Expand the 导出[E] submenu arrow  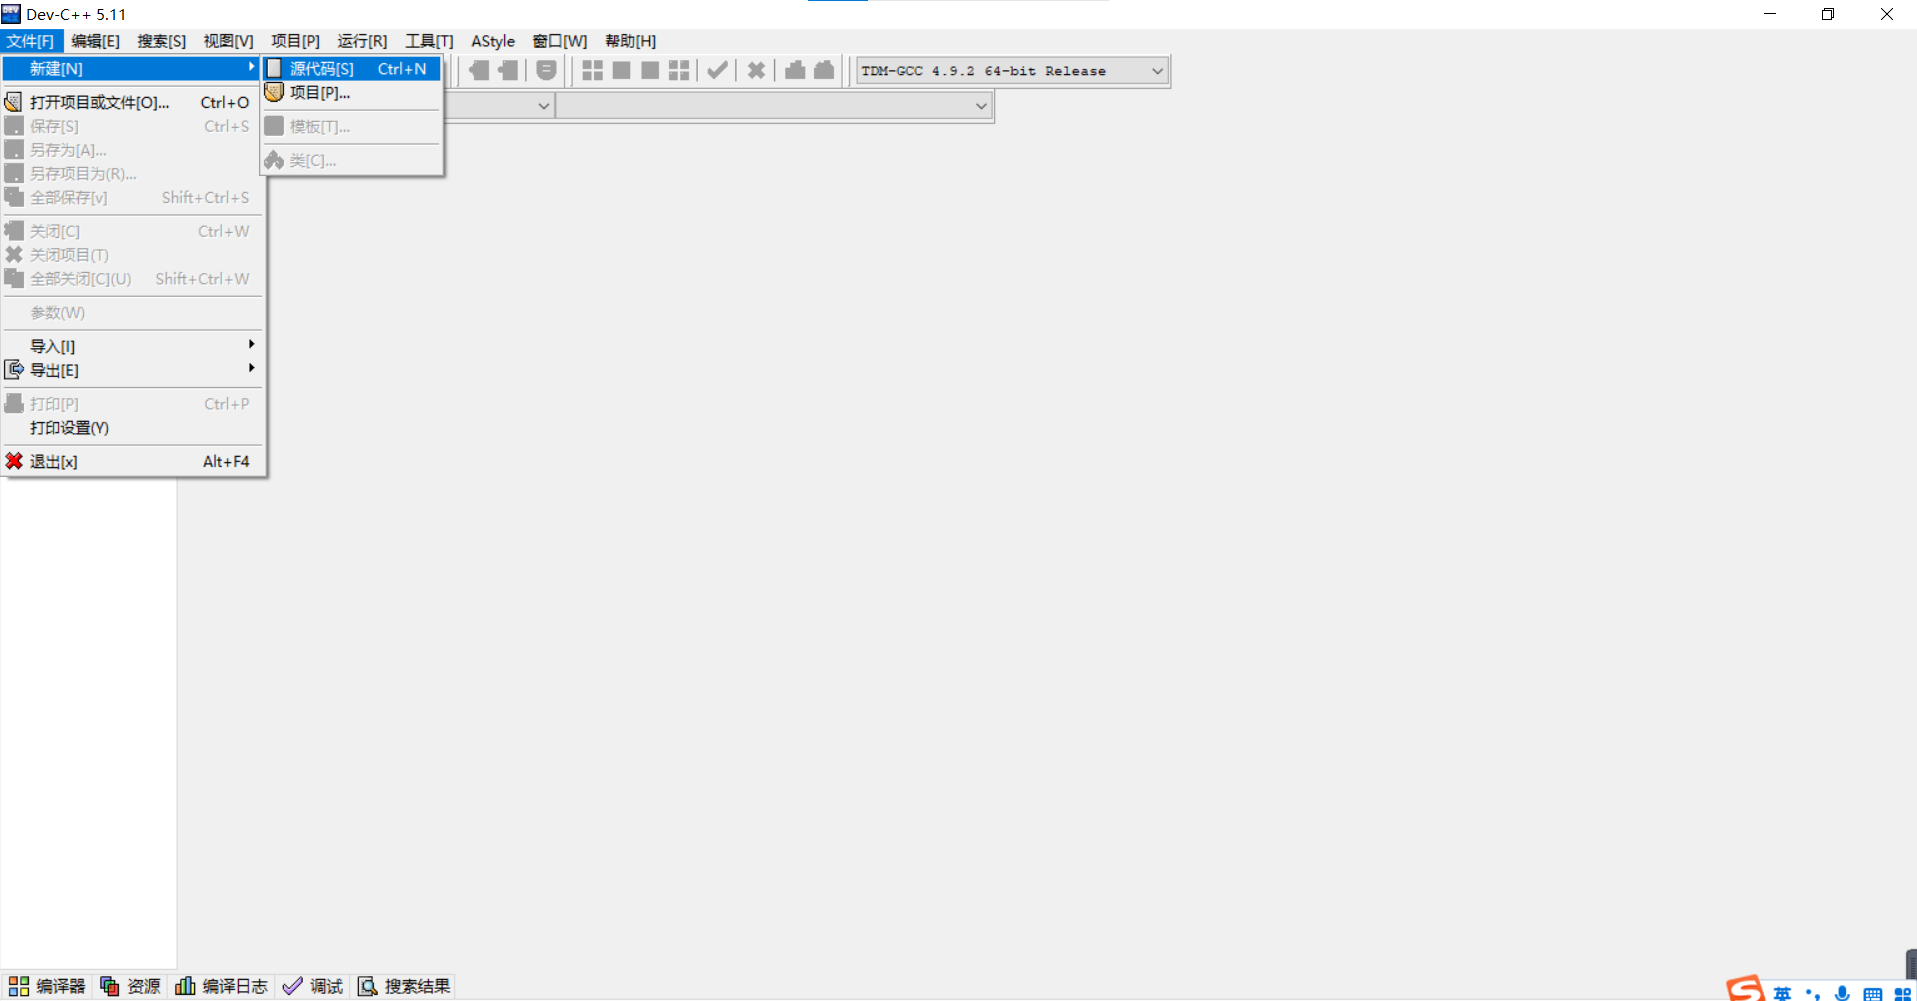tap(251, 368)
